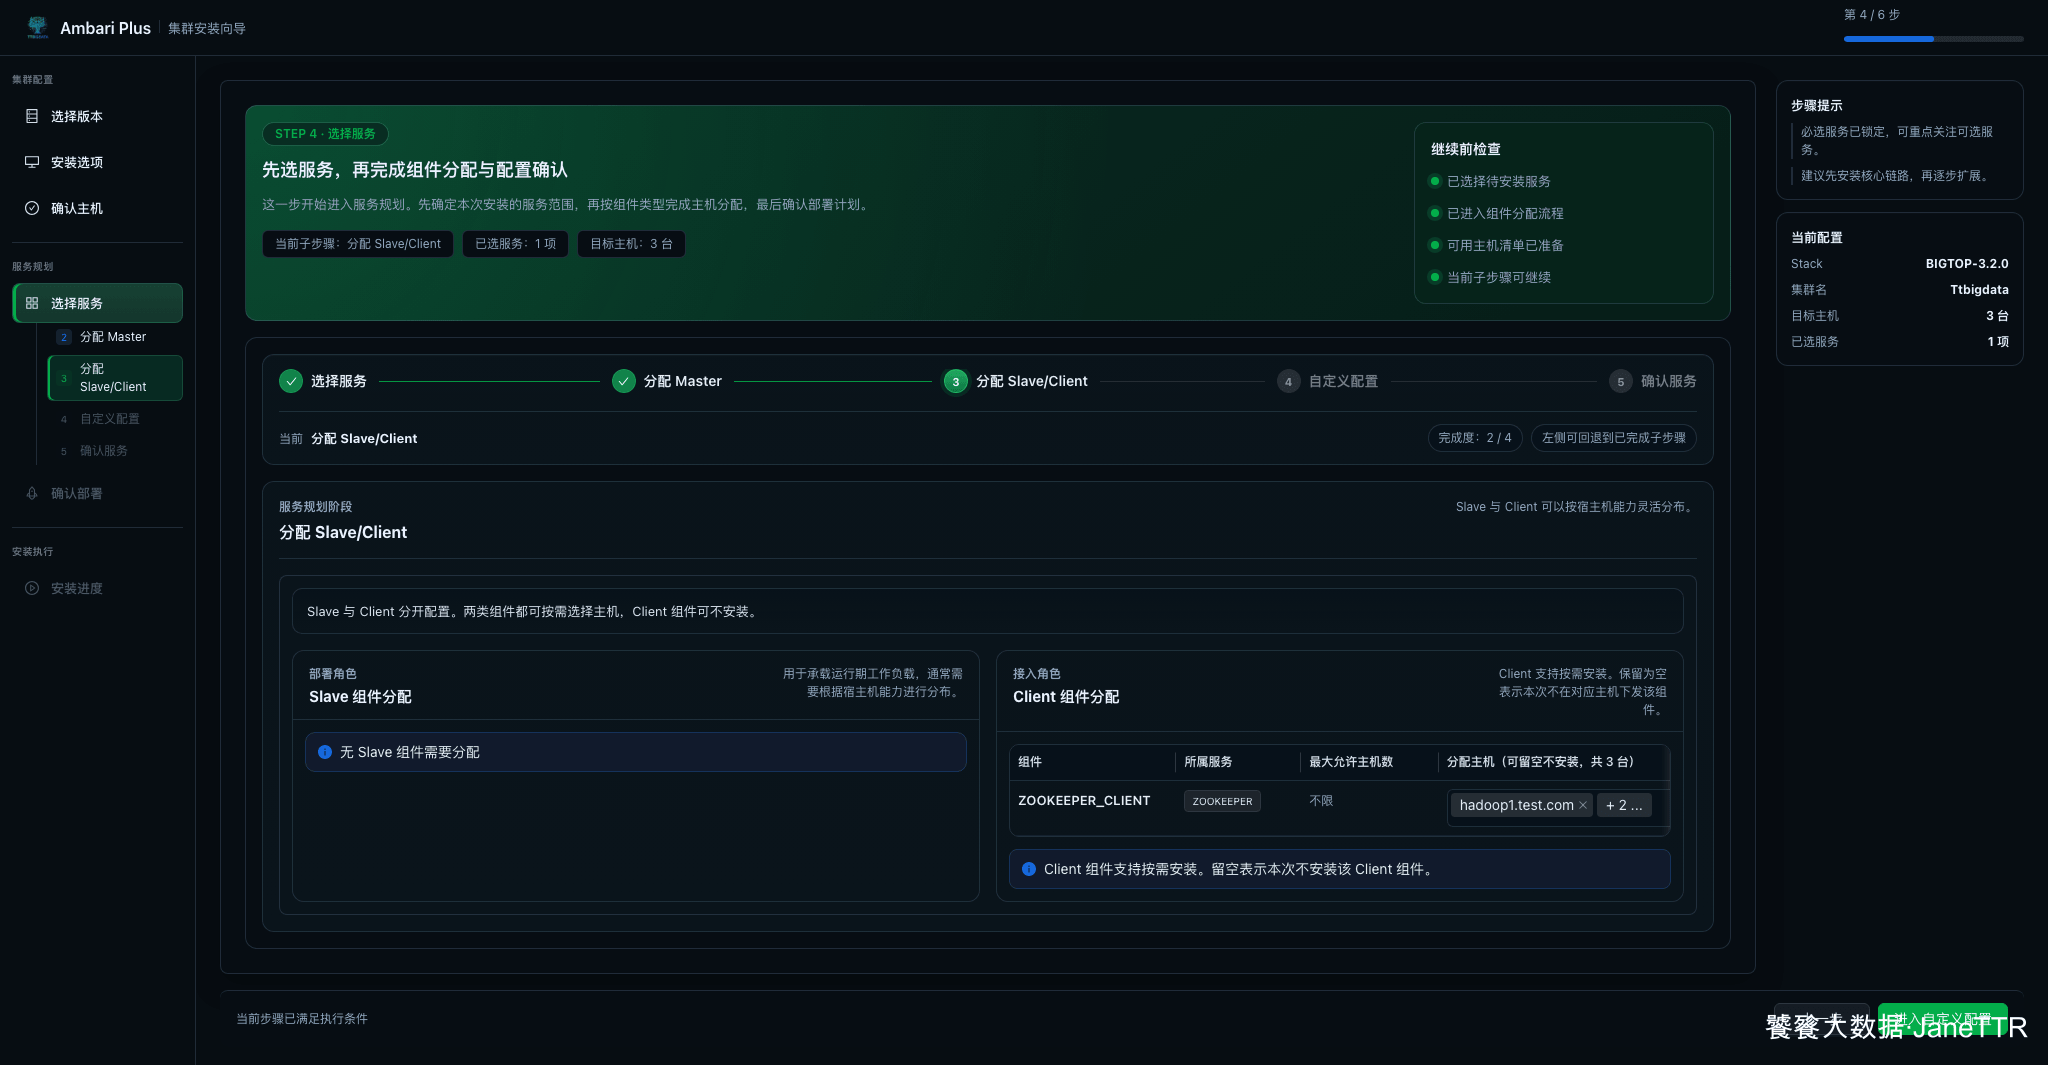Open 安装进度 in the sidebar

pyautogui.click(x=97, y=588)
